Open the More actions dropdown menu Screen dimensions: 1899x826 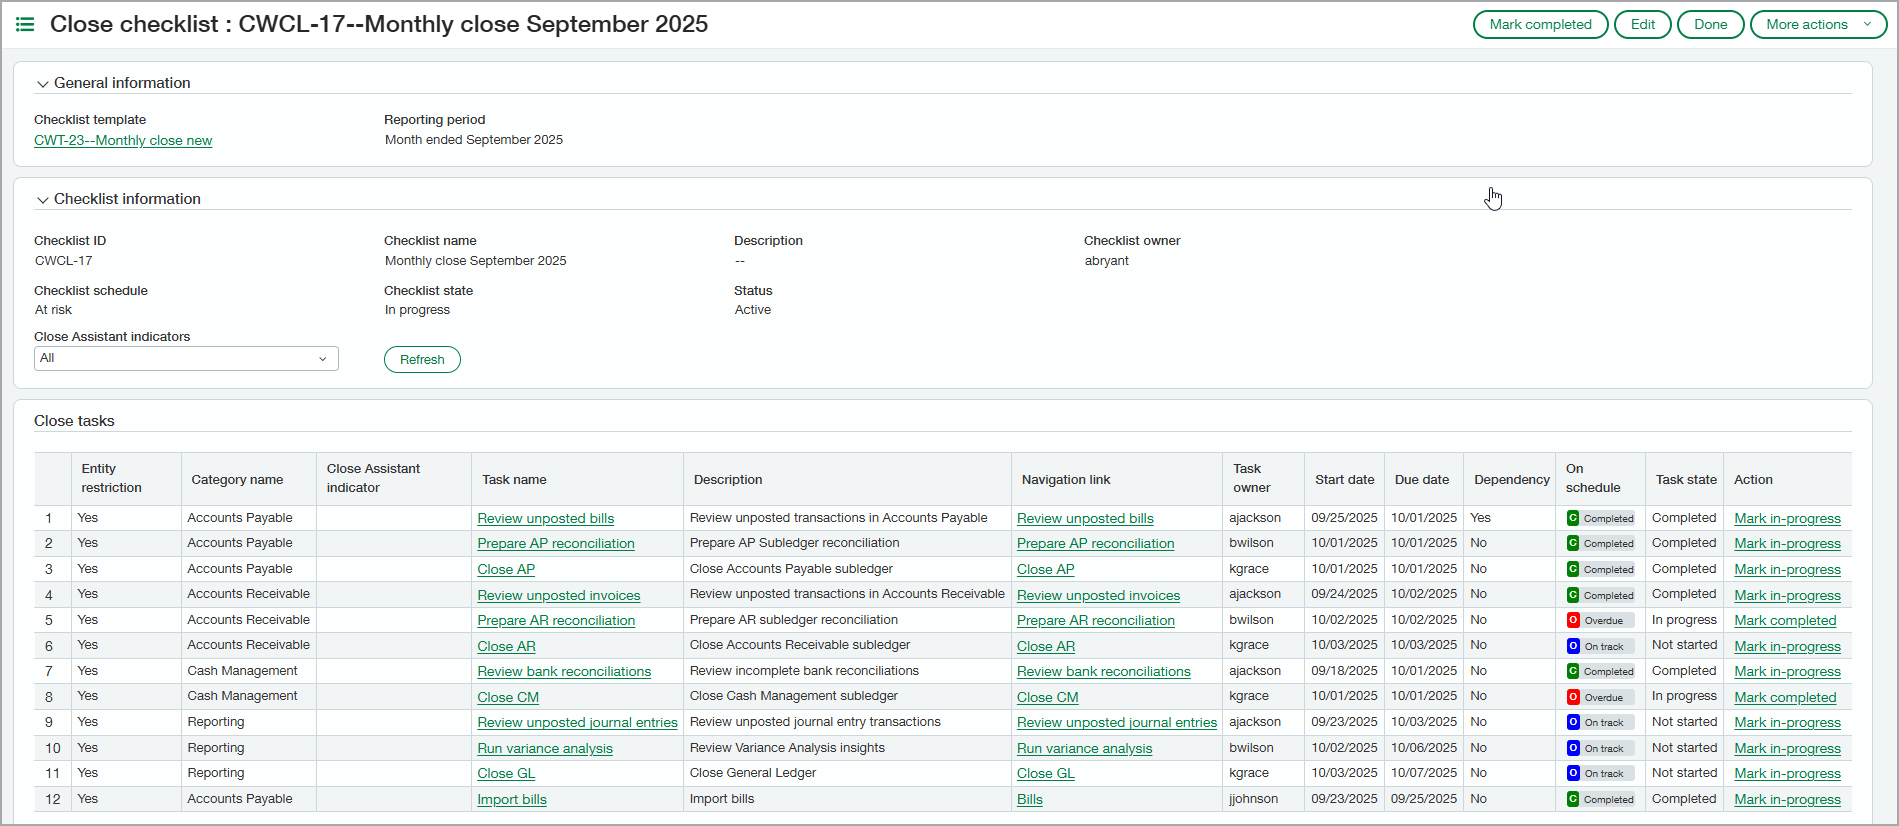(x=1817, y=24)
